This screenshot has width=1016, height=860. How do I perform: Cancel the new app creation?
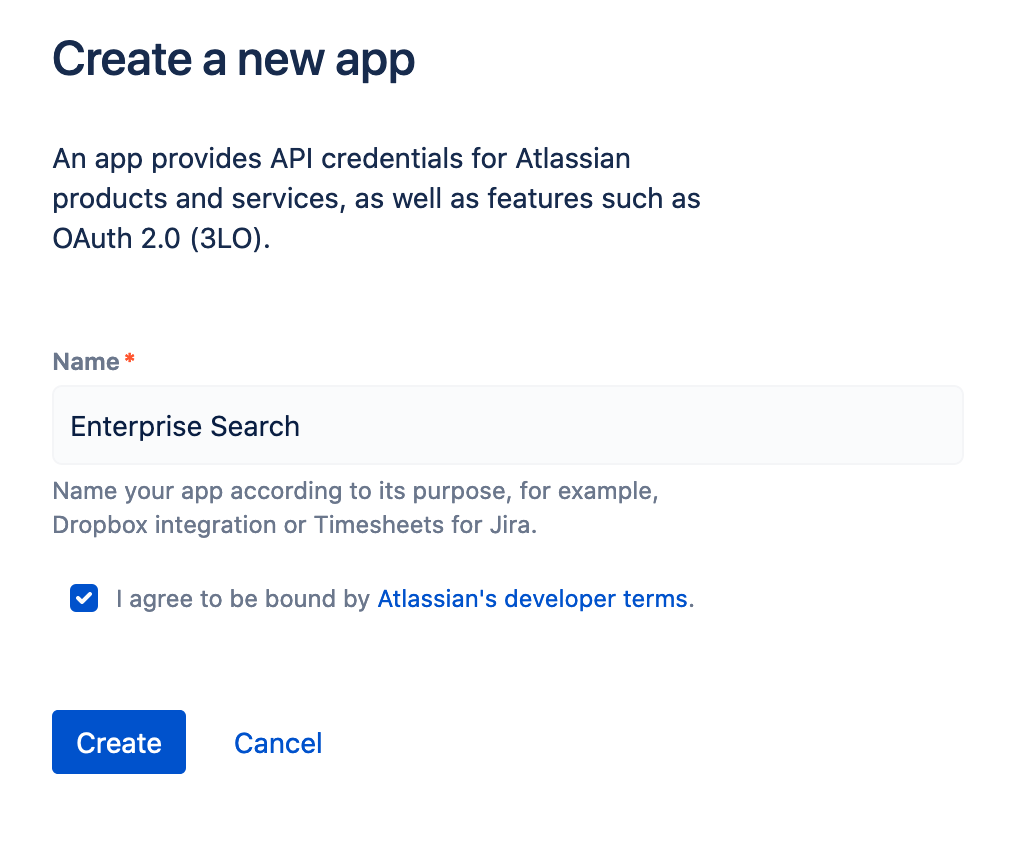278,743
